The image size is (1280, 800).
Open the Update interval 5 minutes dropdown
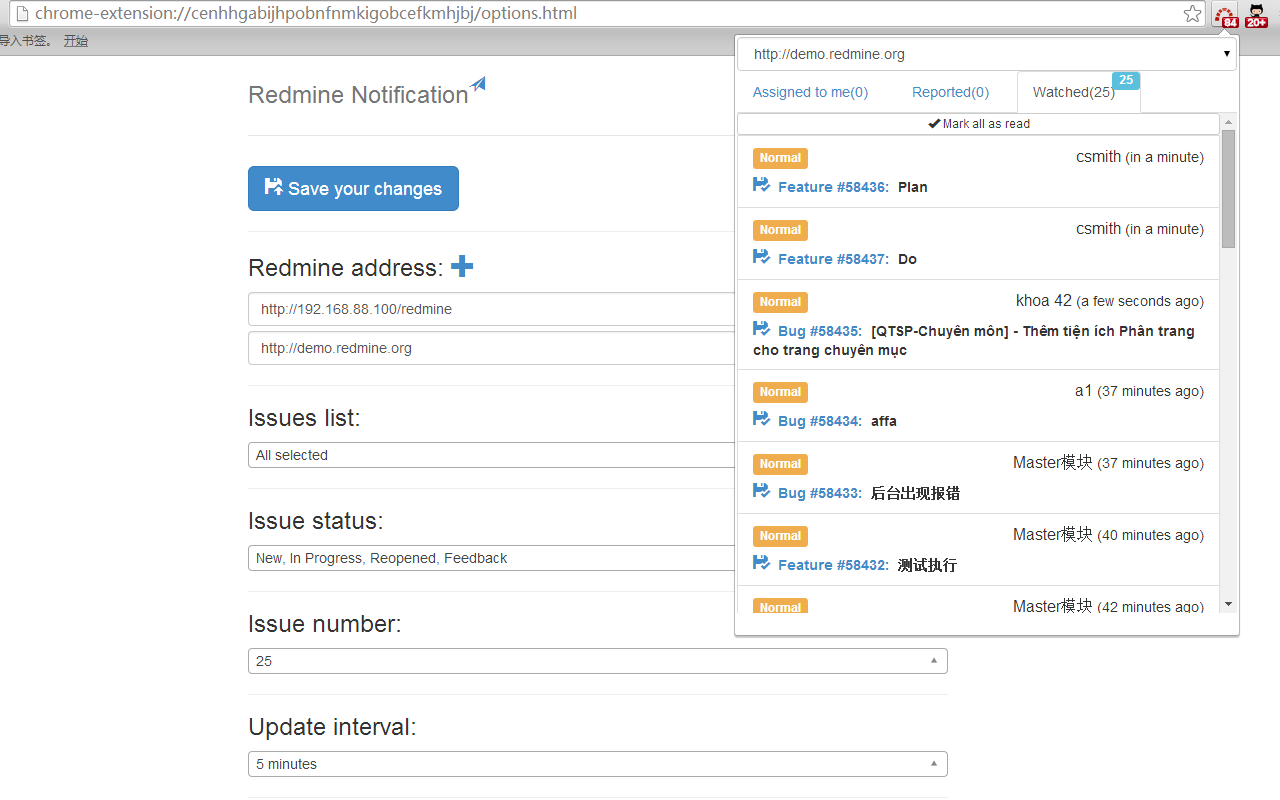[598, 764]
